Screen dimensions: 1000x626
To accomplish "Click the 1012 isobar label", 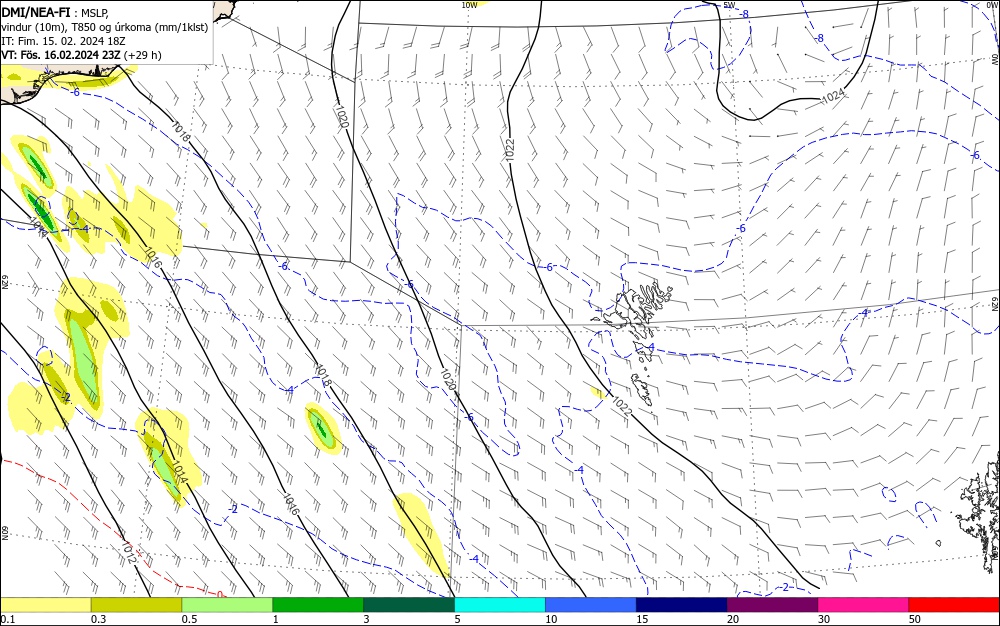I will pos(129,552).
